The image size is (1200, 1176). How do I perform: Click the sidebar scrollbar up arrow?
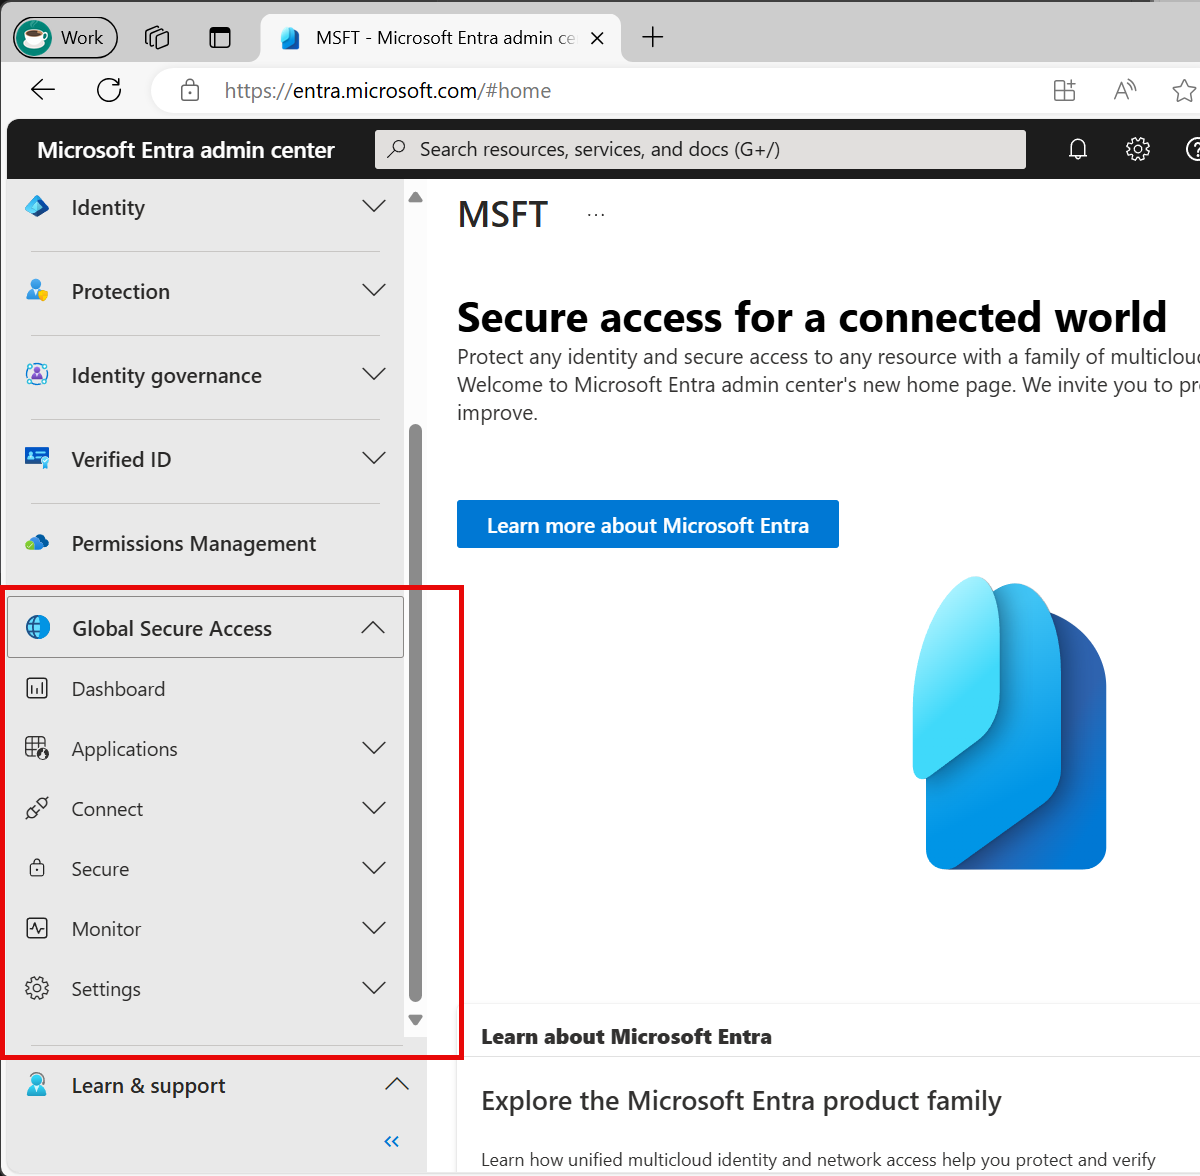pos(416,197)
